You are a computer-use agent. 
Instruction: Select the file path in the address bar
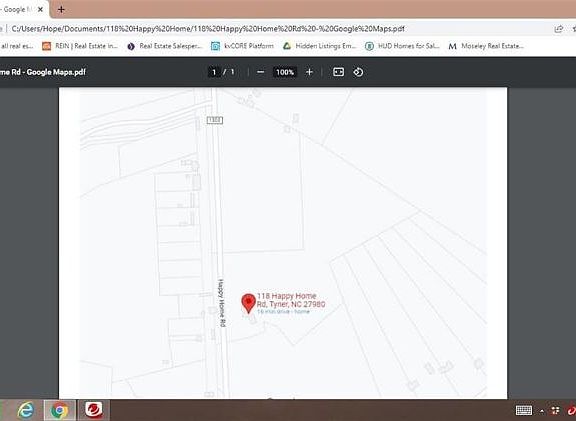[208, 29]
